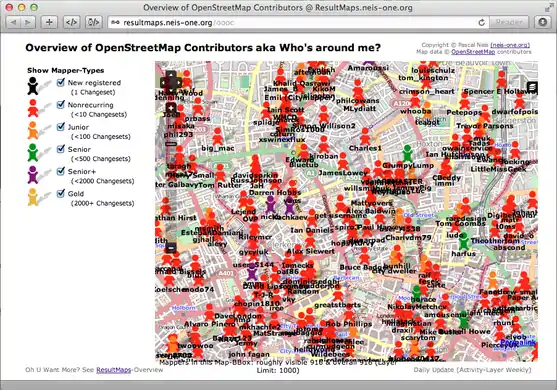
Task: Open the ResultMaps overview link
Action: click(x=113, y=370)
